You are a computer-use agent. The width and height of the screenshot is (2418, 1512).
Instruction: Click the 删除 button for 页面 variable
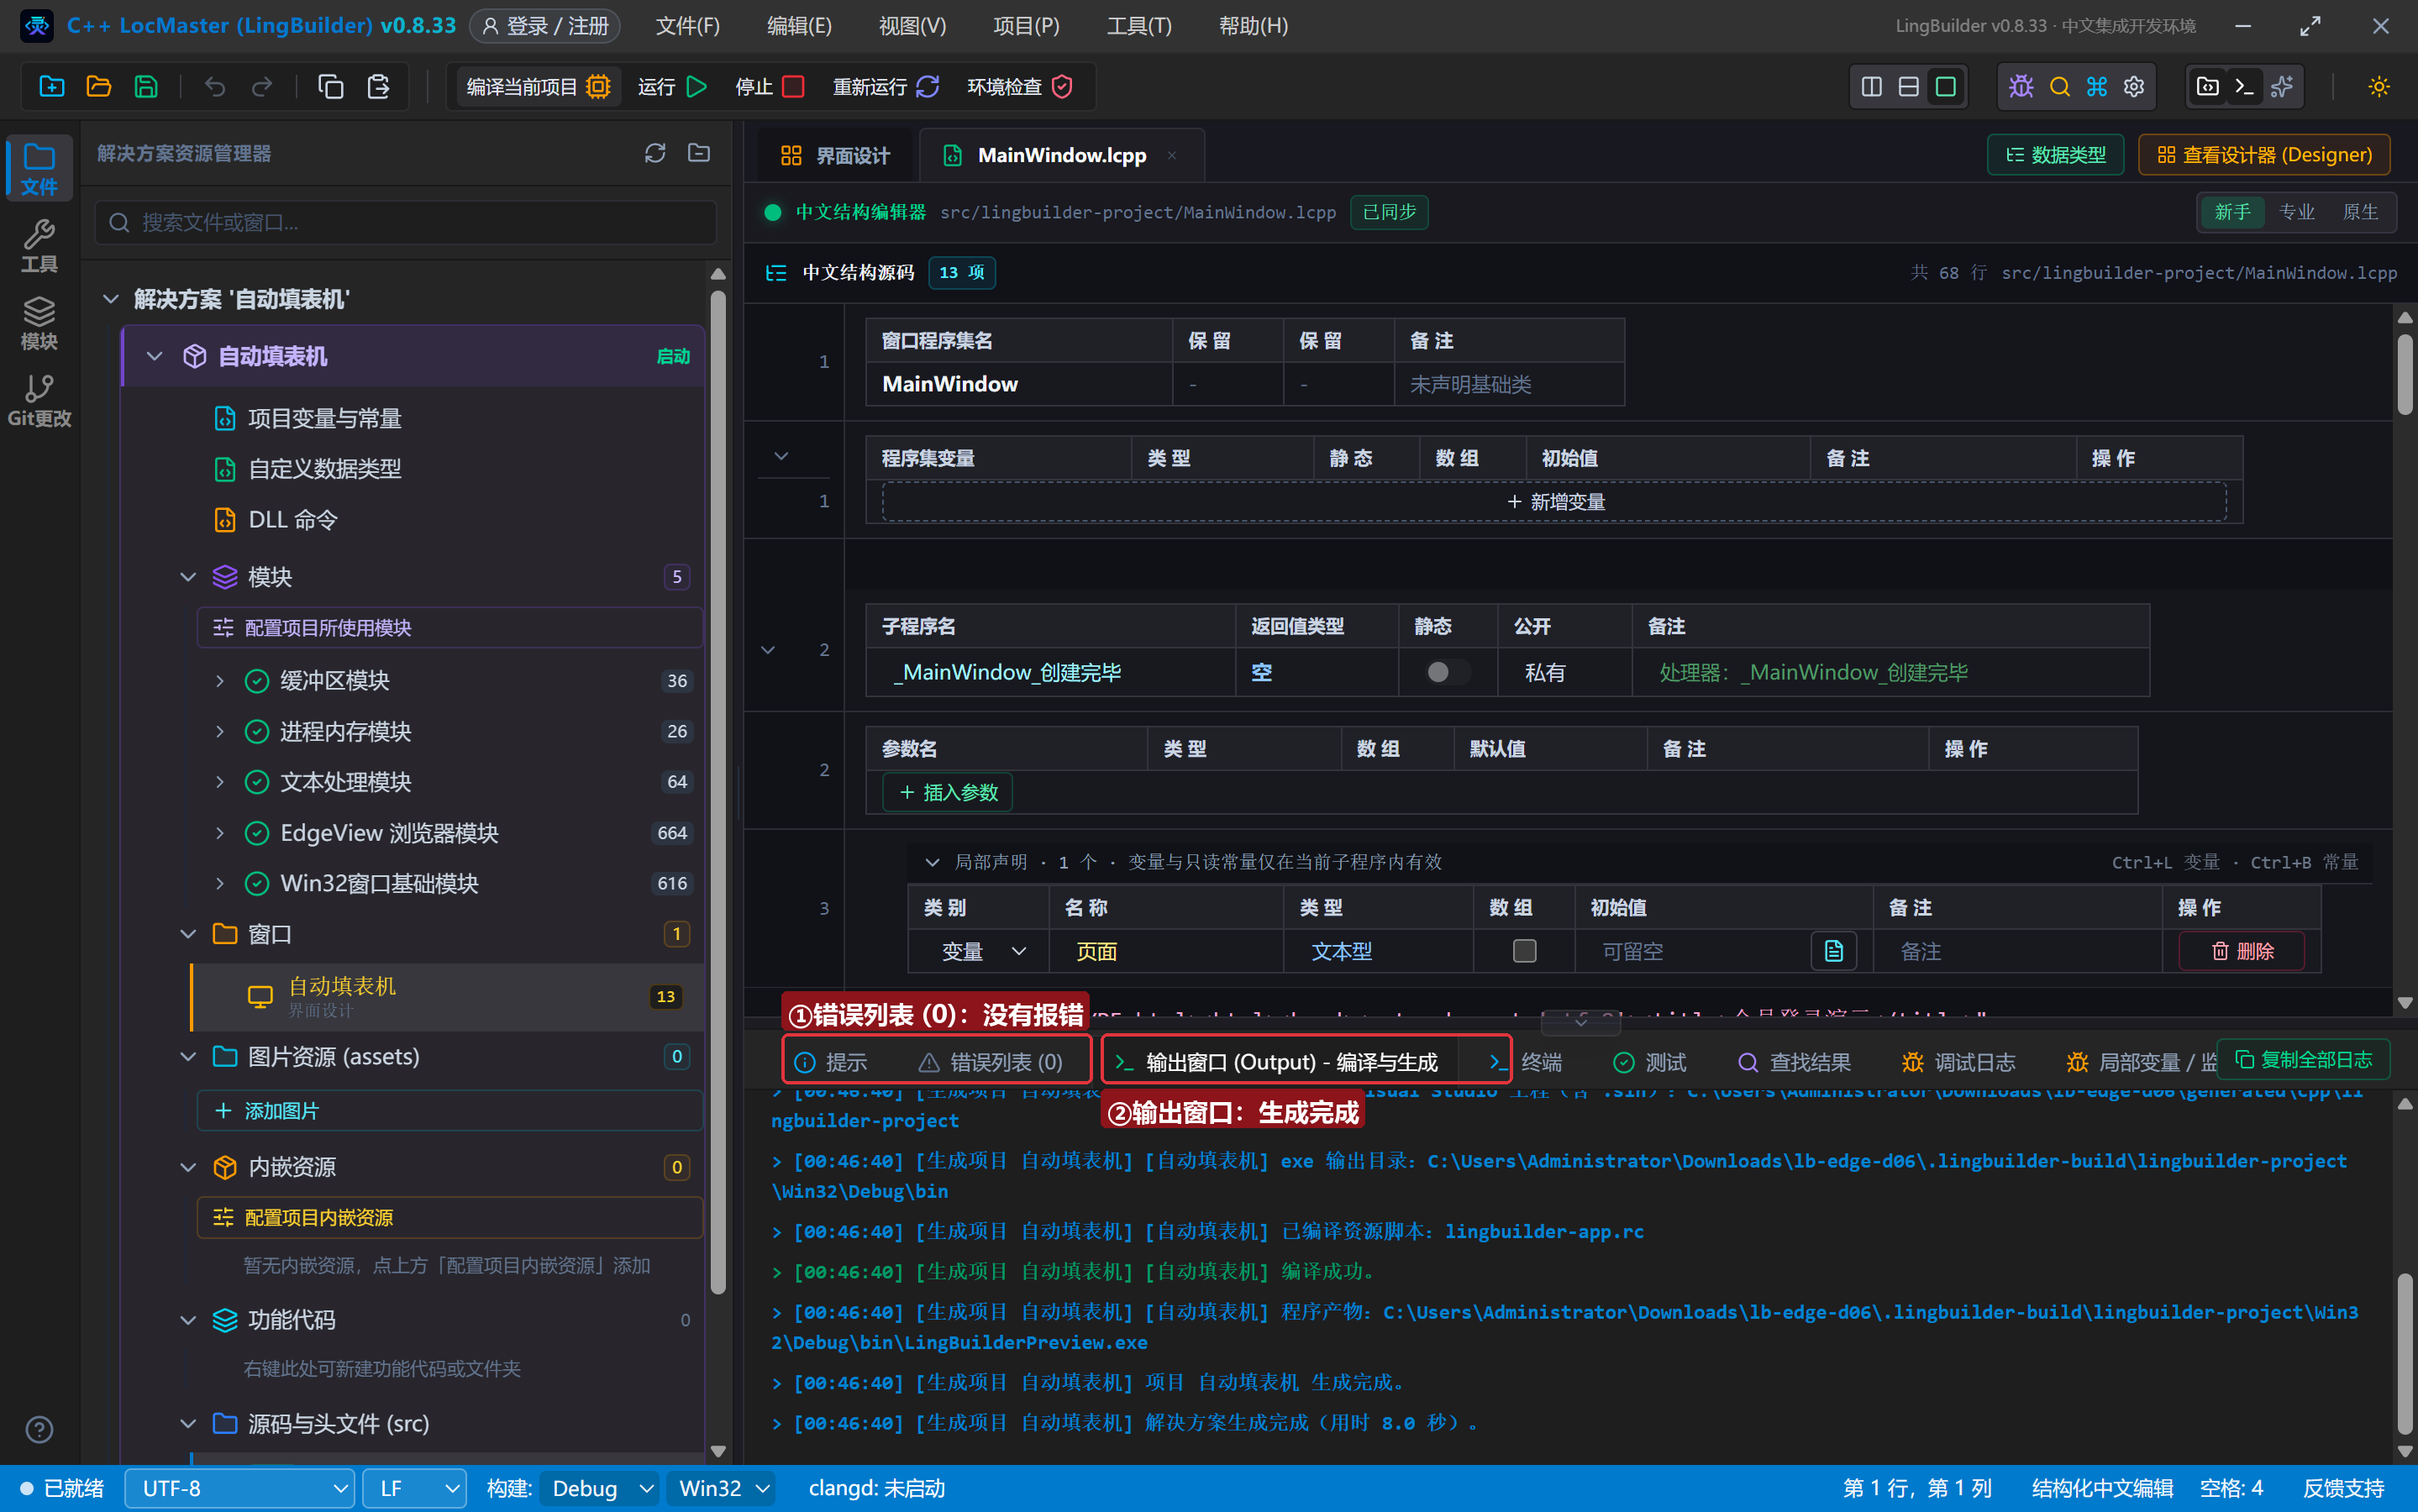(x=2242, y=951)
